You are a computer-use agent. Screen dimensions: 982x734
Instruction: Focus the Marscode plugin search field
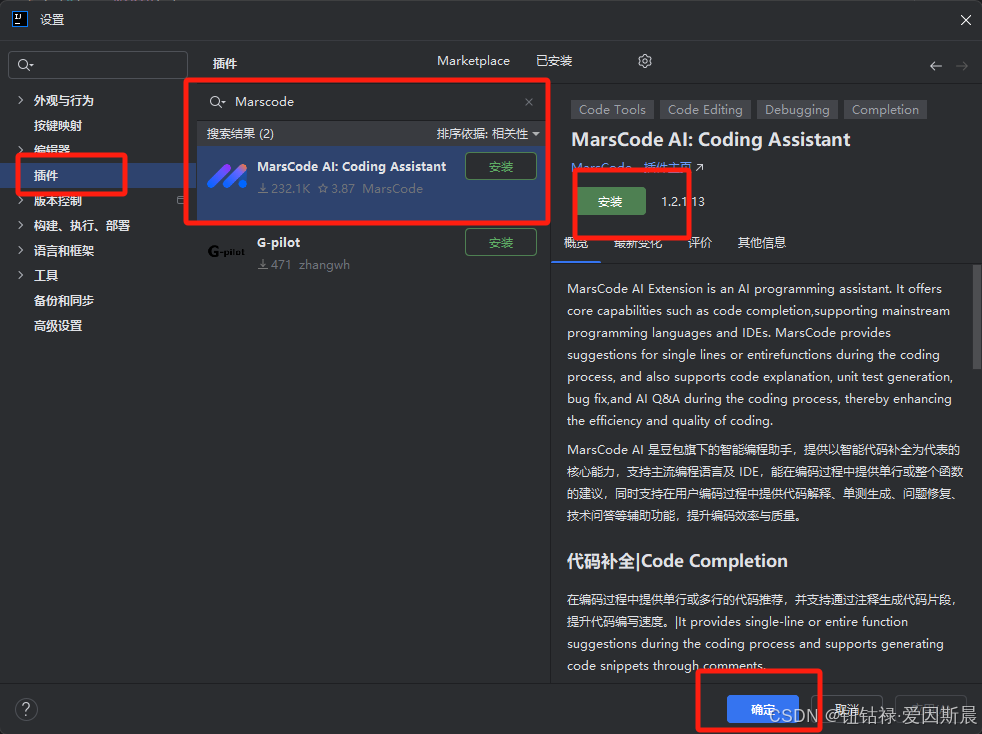pos(372,101)
